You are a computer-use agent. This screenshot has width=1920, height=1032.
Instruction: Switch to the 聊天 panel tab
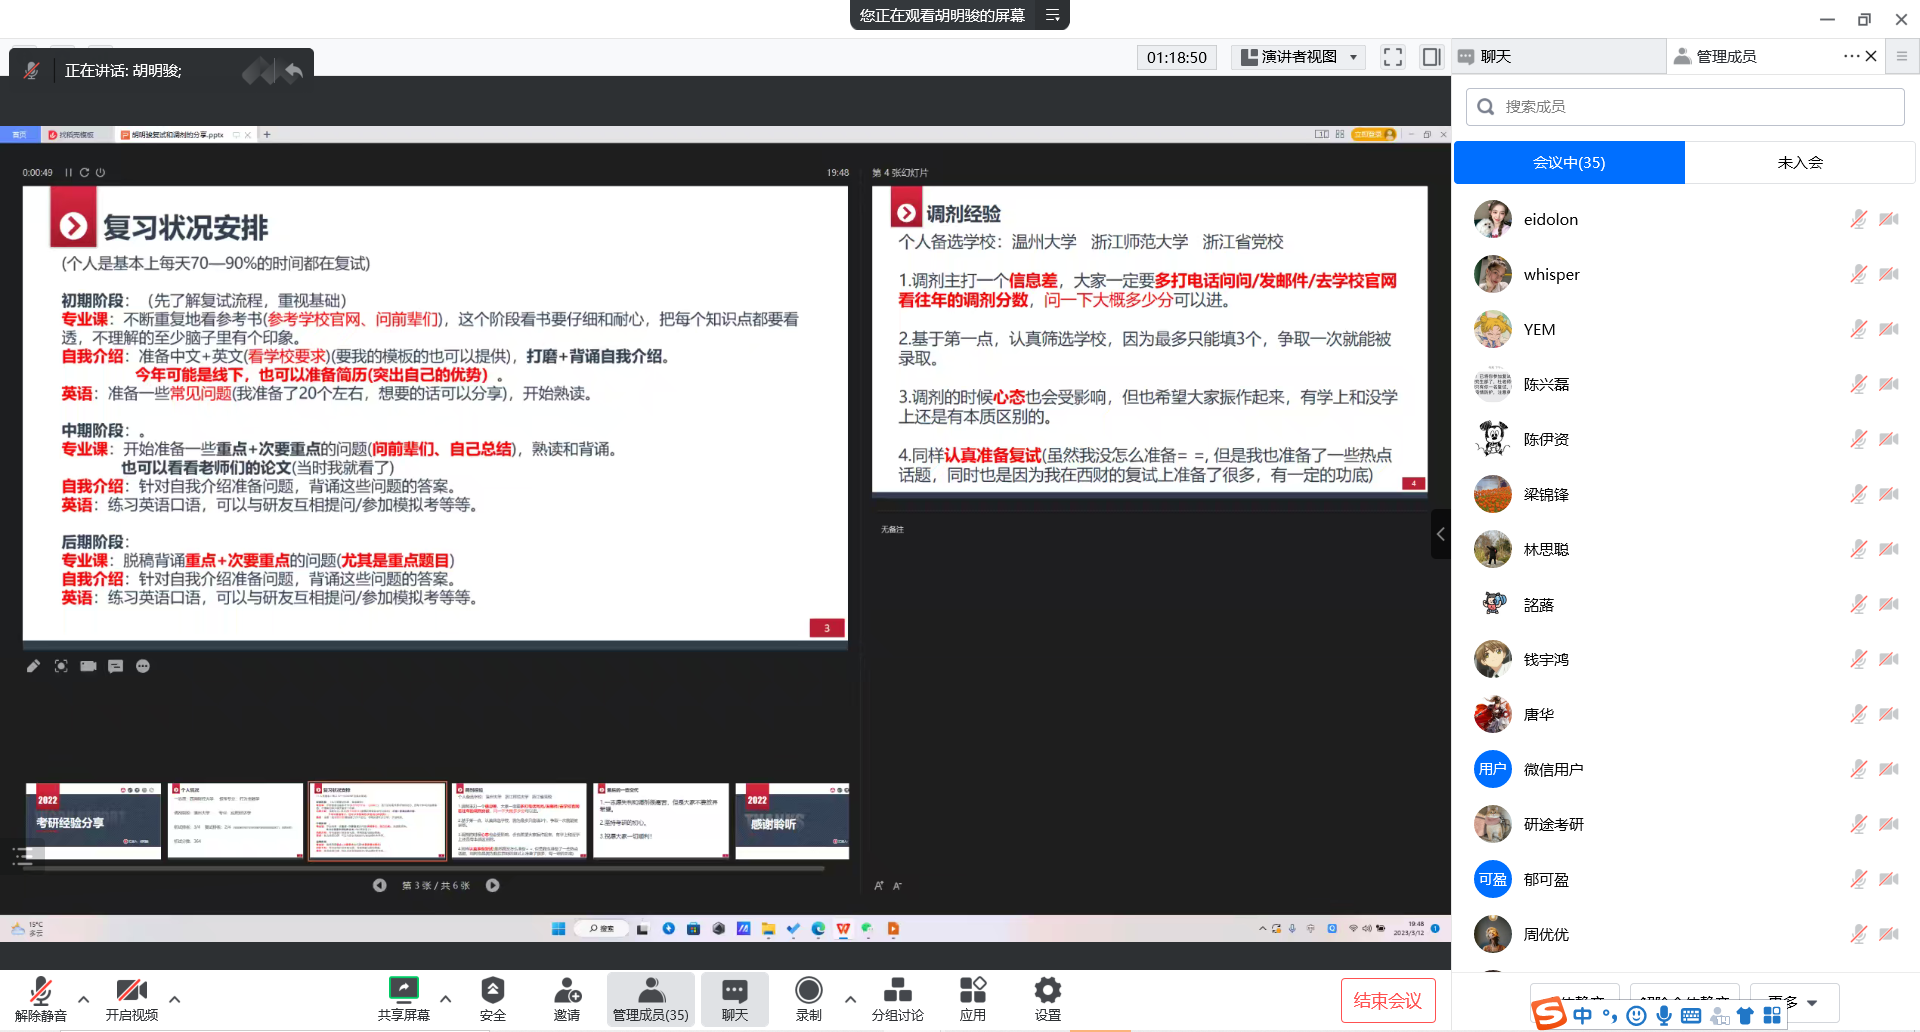[x=1495, y=57]
